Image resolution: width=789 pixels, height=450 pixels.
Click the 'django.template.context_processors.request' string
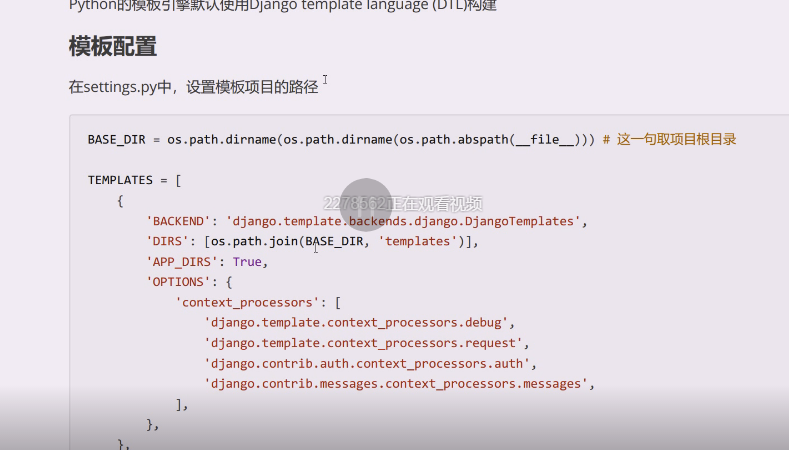(363, 343)
